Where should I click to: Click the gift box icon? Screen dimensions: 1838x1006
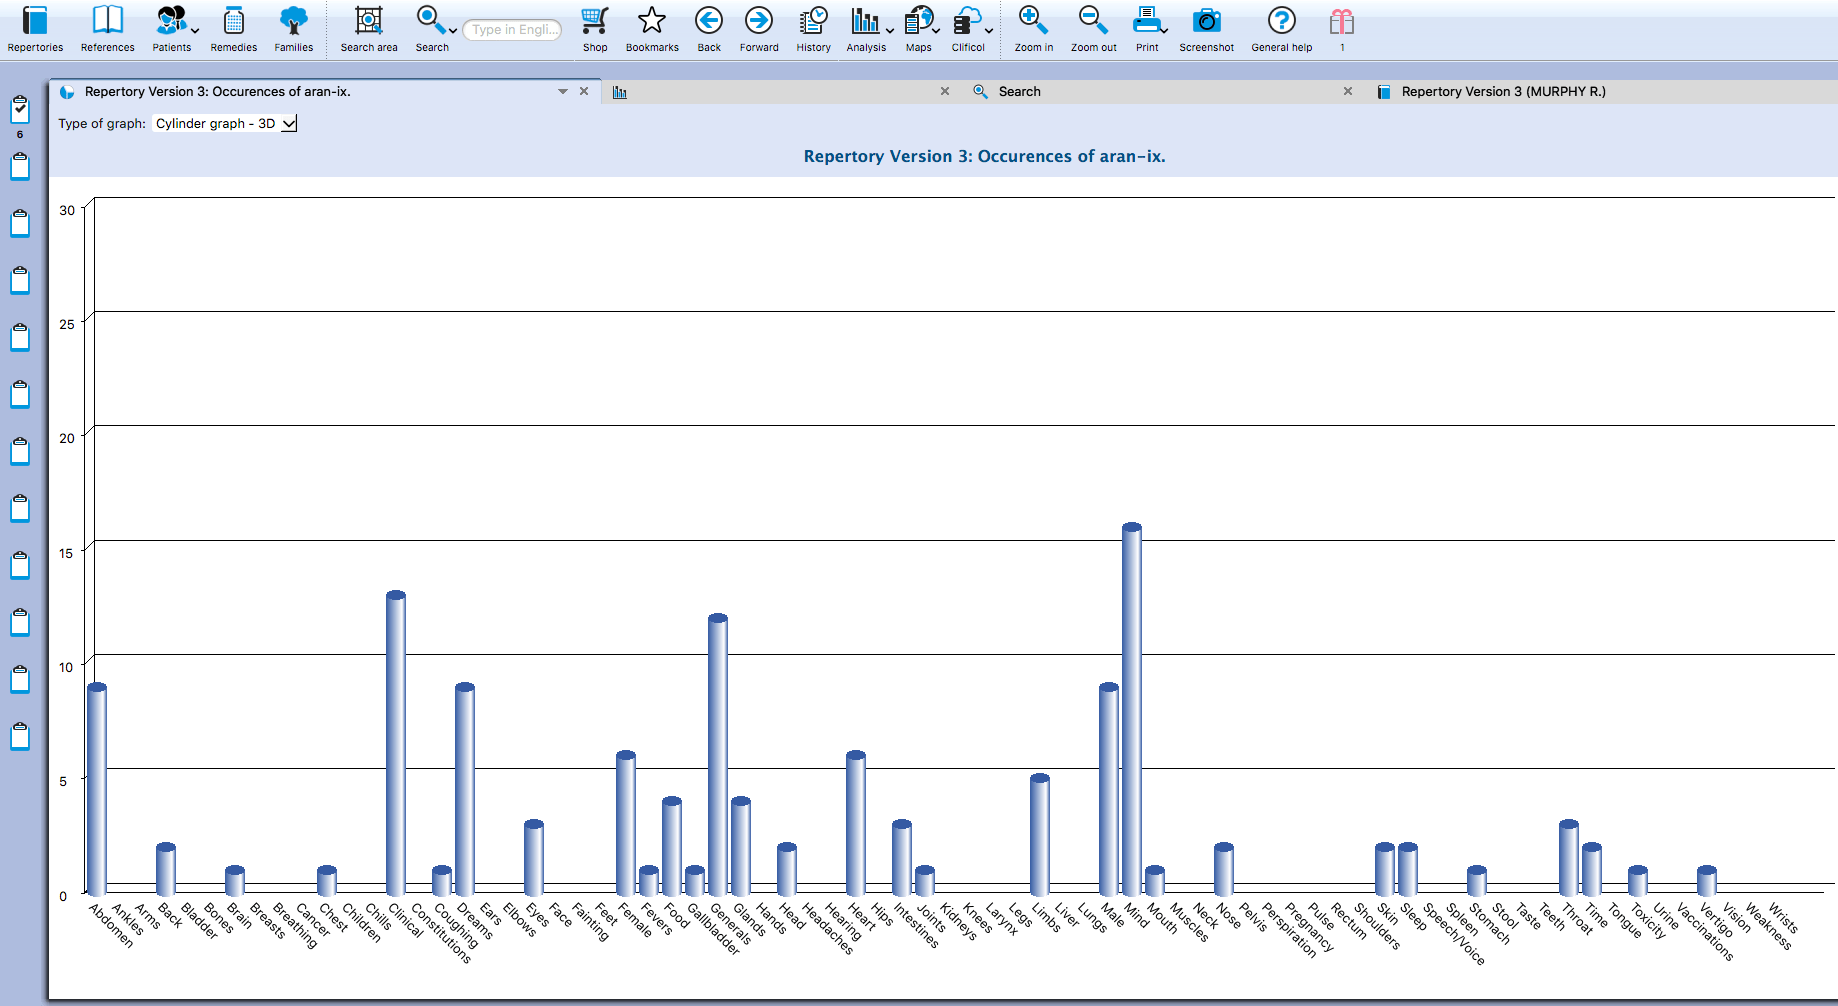pos(1342,22)
